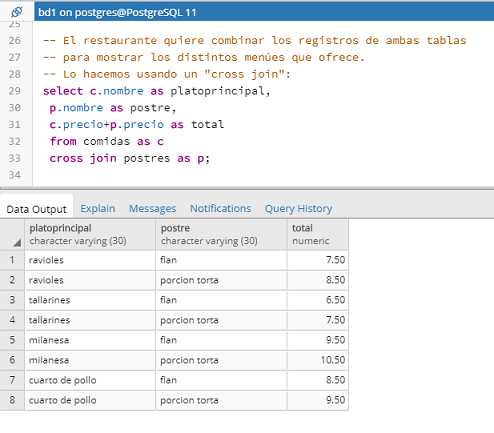Select the platoprincipal column header

(90, 234)
